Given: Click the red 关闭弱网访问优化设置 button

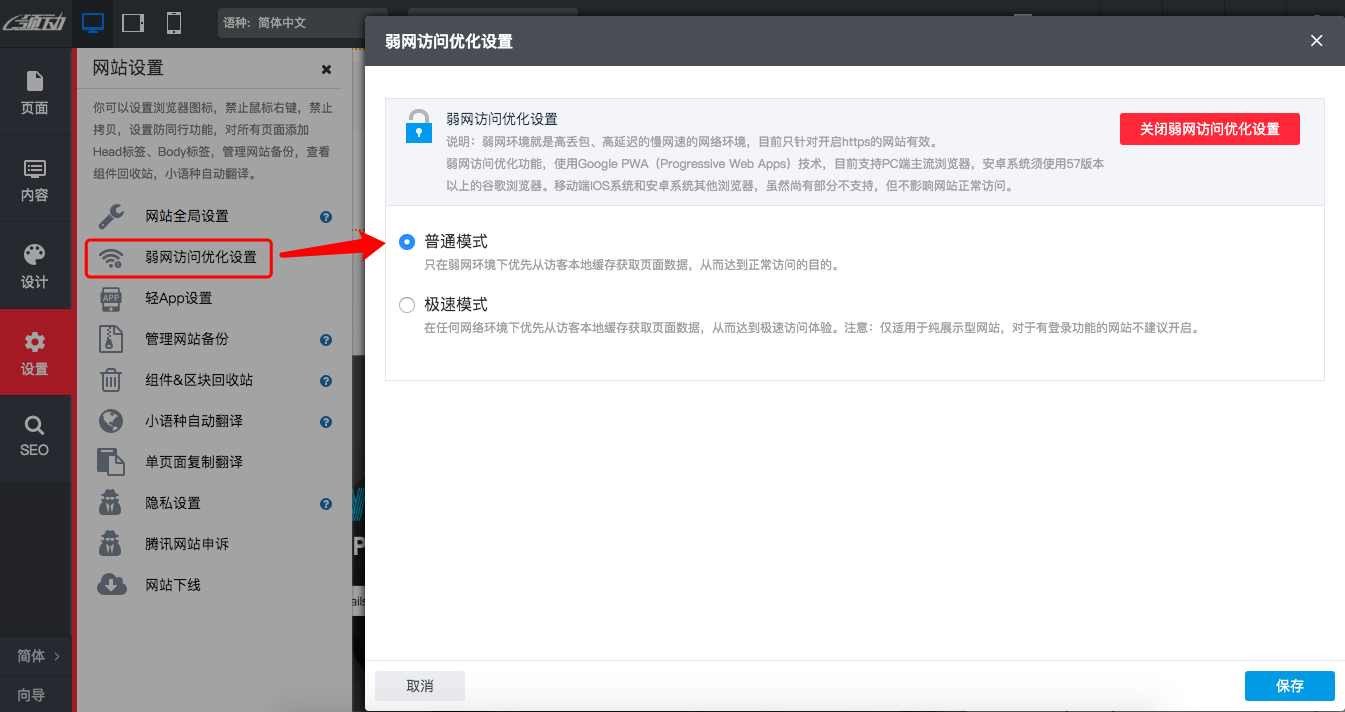Looking at the screenshot, I should (x=1209, y=128).
